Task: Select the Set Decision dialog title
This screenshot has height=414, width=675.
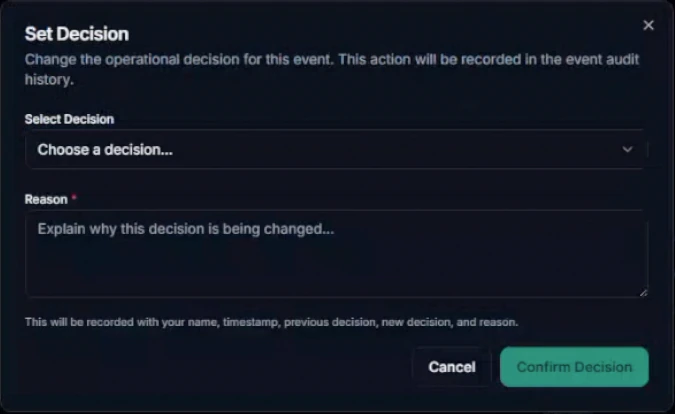Action: click(x=77, y=34)
